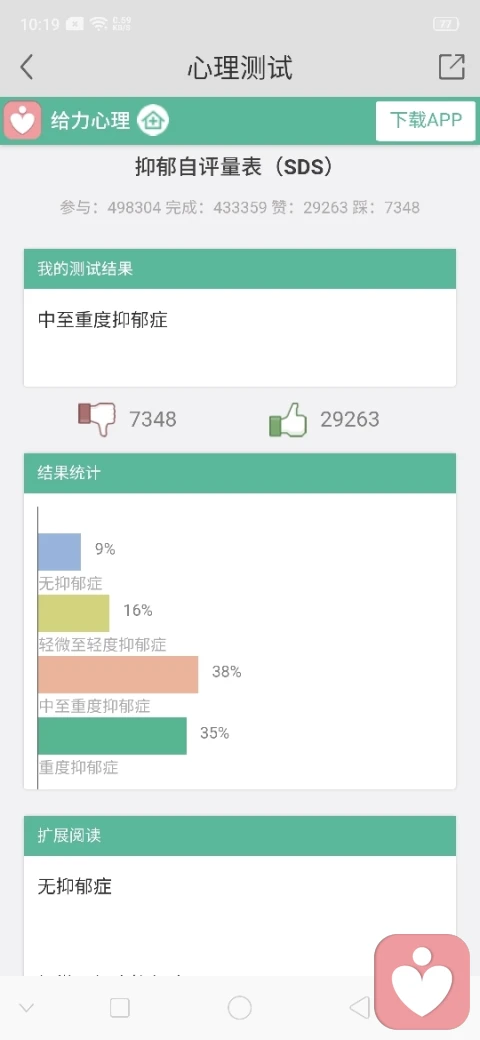Open the 给力心理 heart logo
The width and height of the screenshot is (480, 1040).
[23, 121]
